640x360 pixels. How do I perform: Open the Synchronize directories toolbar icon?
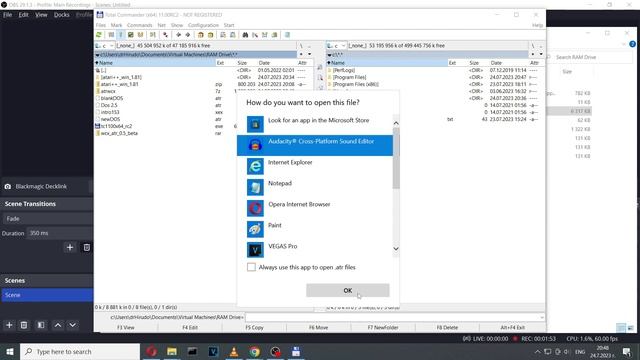point(264,35)
